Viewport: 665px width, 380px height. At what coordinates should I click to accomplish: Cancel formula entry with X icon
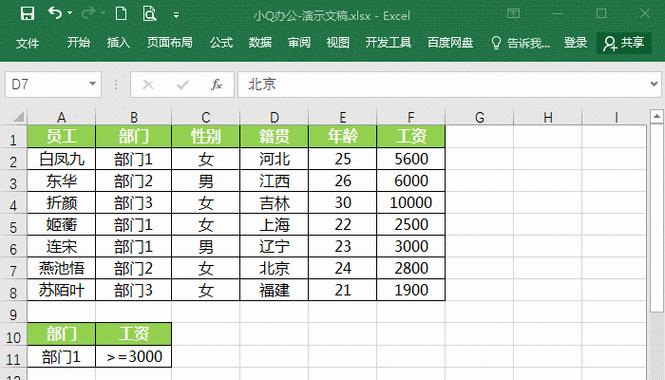[x=148, y=85]
